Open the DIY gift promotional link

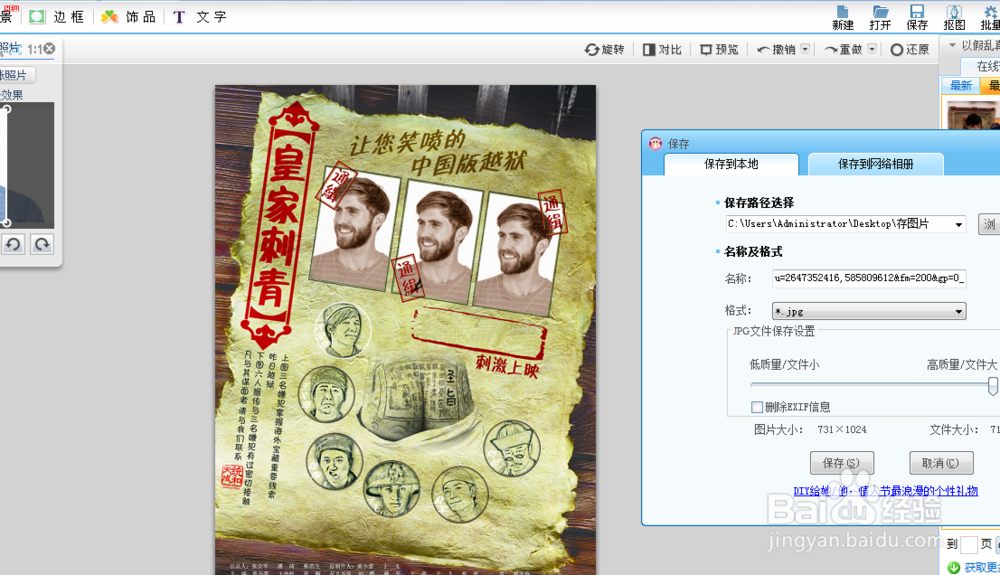point(885,491)
